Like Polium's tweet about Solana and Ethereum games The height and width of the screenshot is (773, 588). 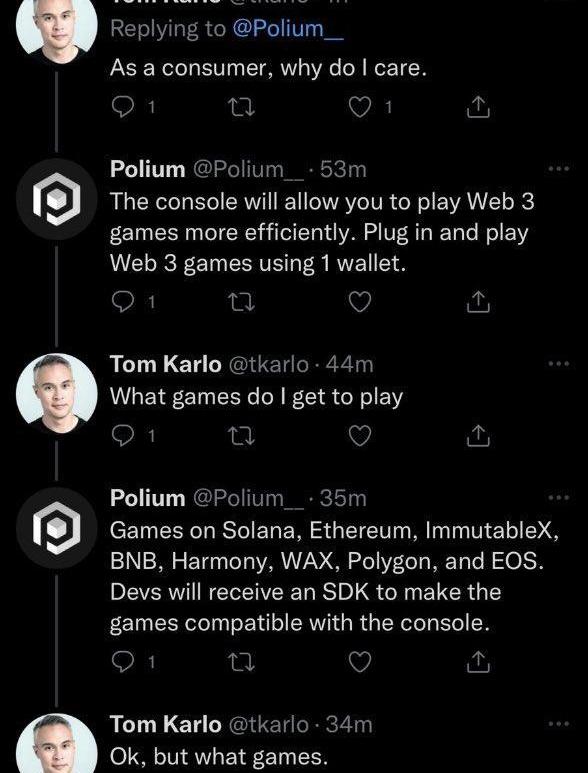tap(360, 662)
